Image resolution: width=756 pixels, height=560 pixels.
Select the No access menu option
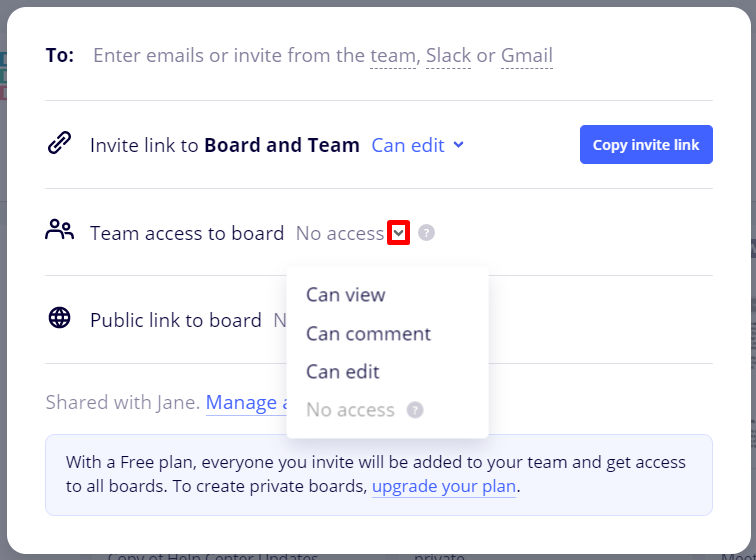350,410
